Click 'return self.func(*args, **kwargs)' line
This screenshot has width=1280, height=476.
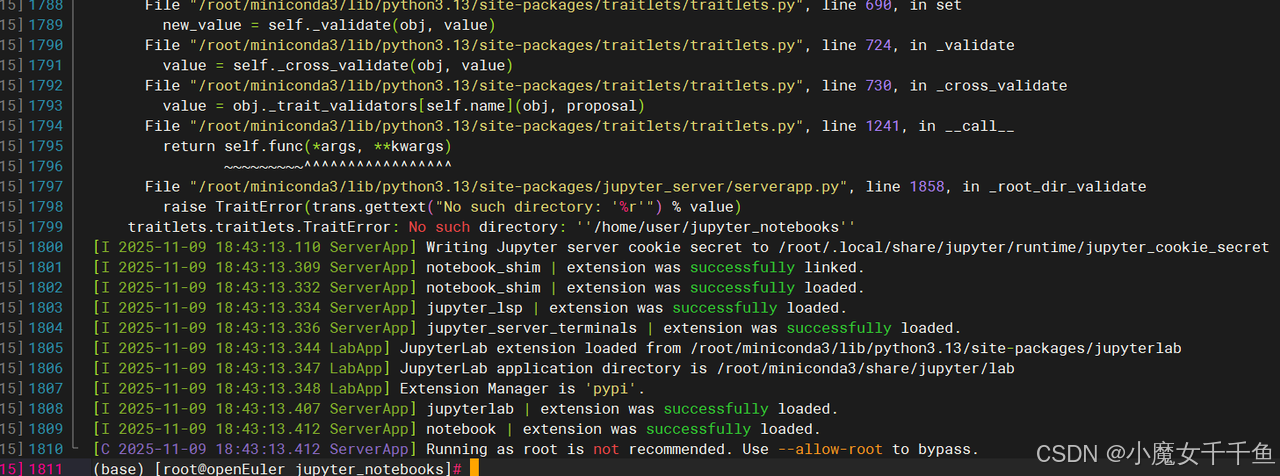click(307, 146)
